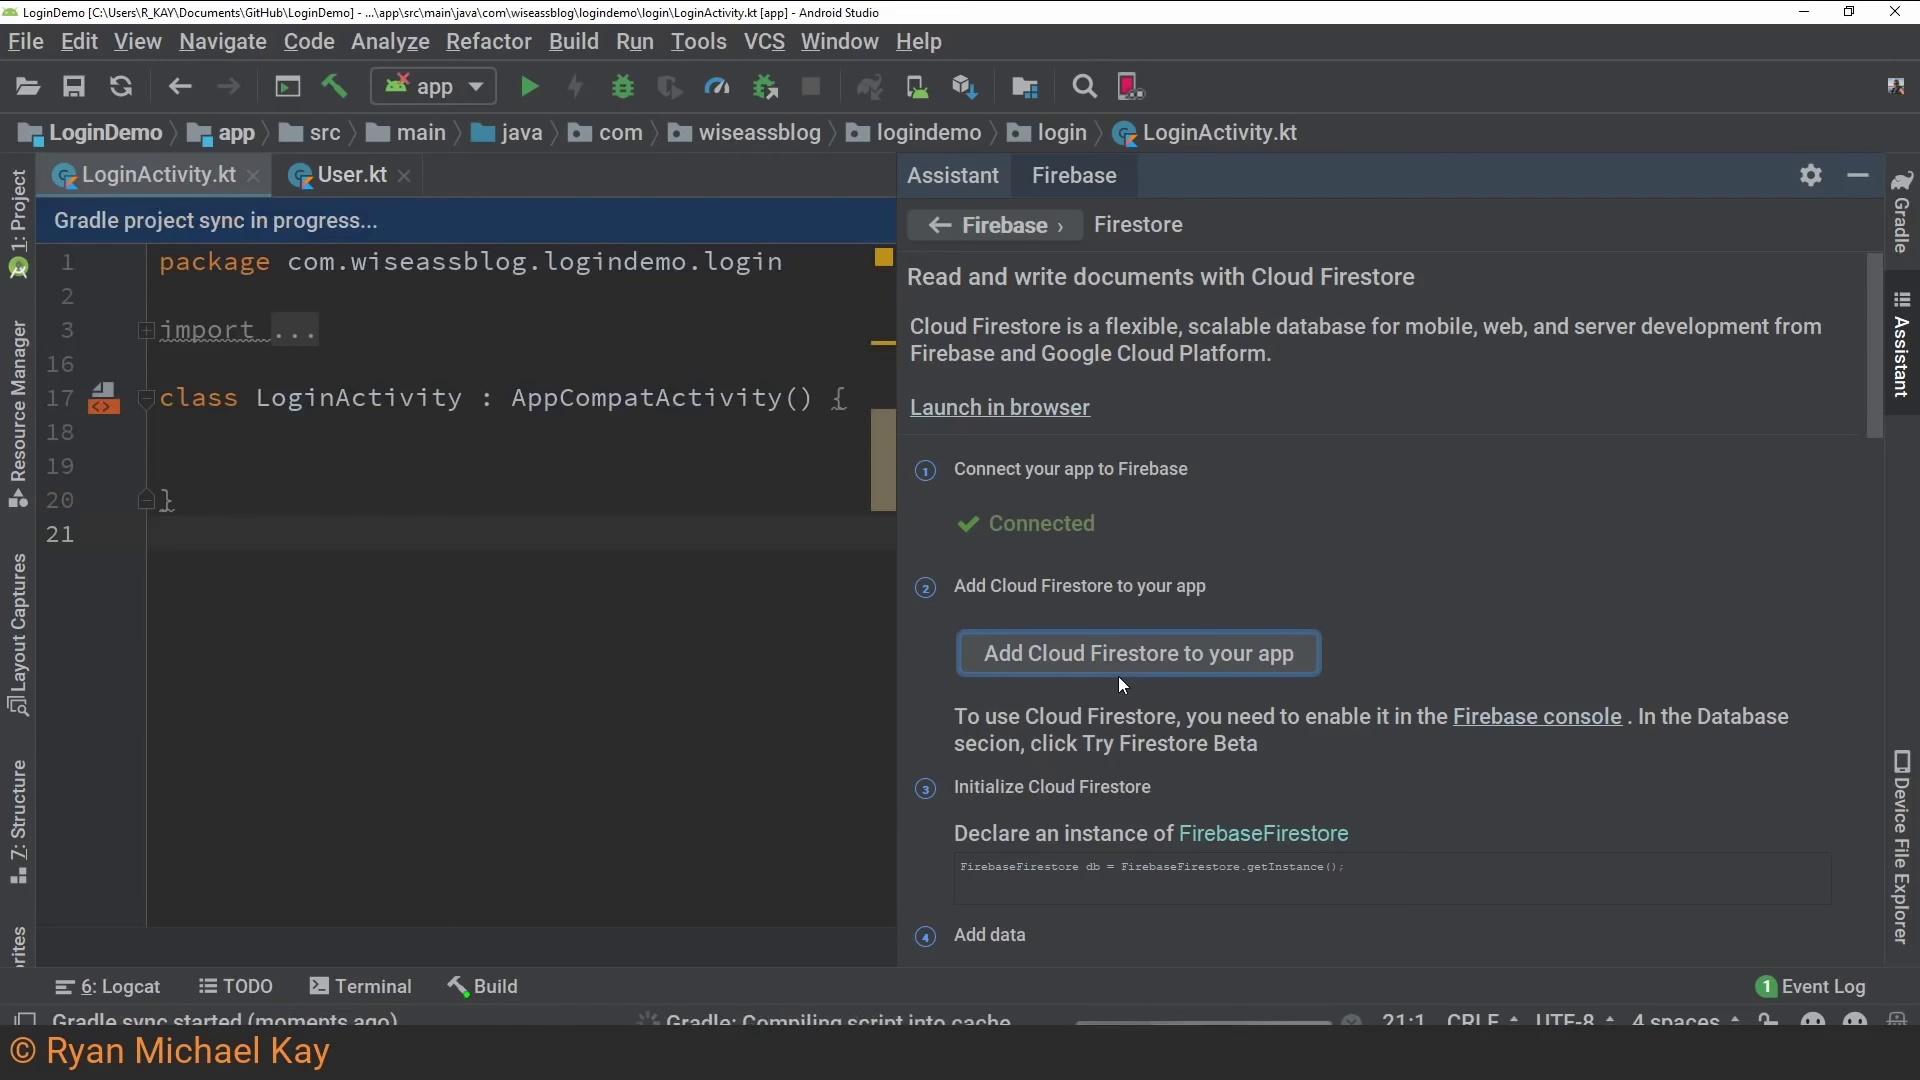The image size is (1920, 1080).
Task: Open Assistant panel settings gear
Action: pos(1811,175)
